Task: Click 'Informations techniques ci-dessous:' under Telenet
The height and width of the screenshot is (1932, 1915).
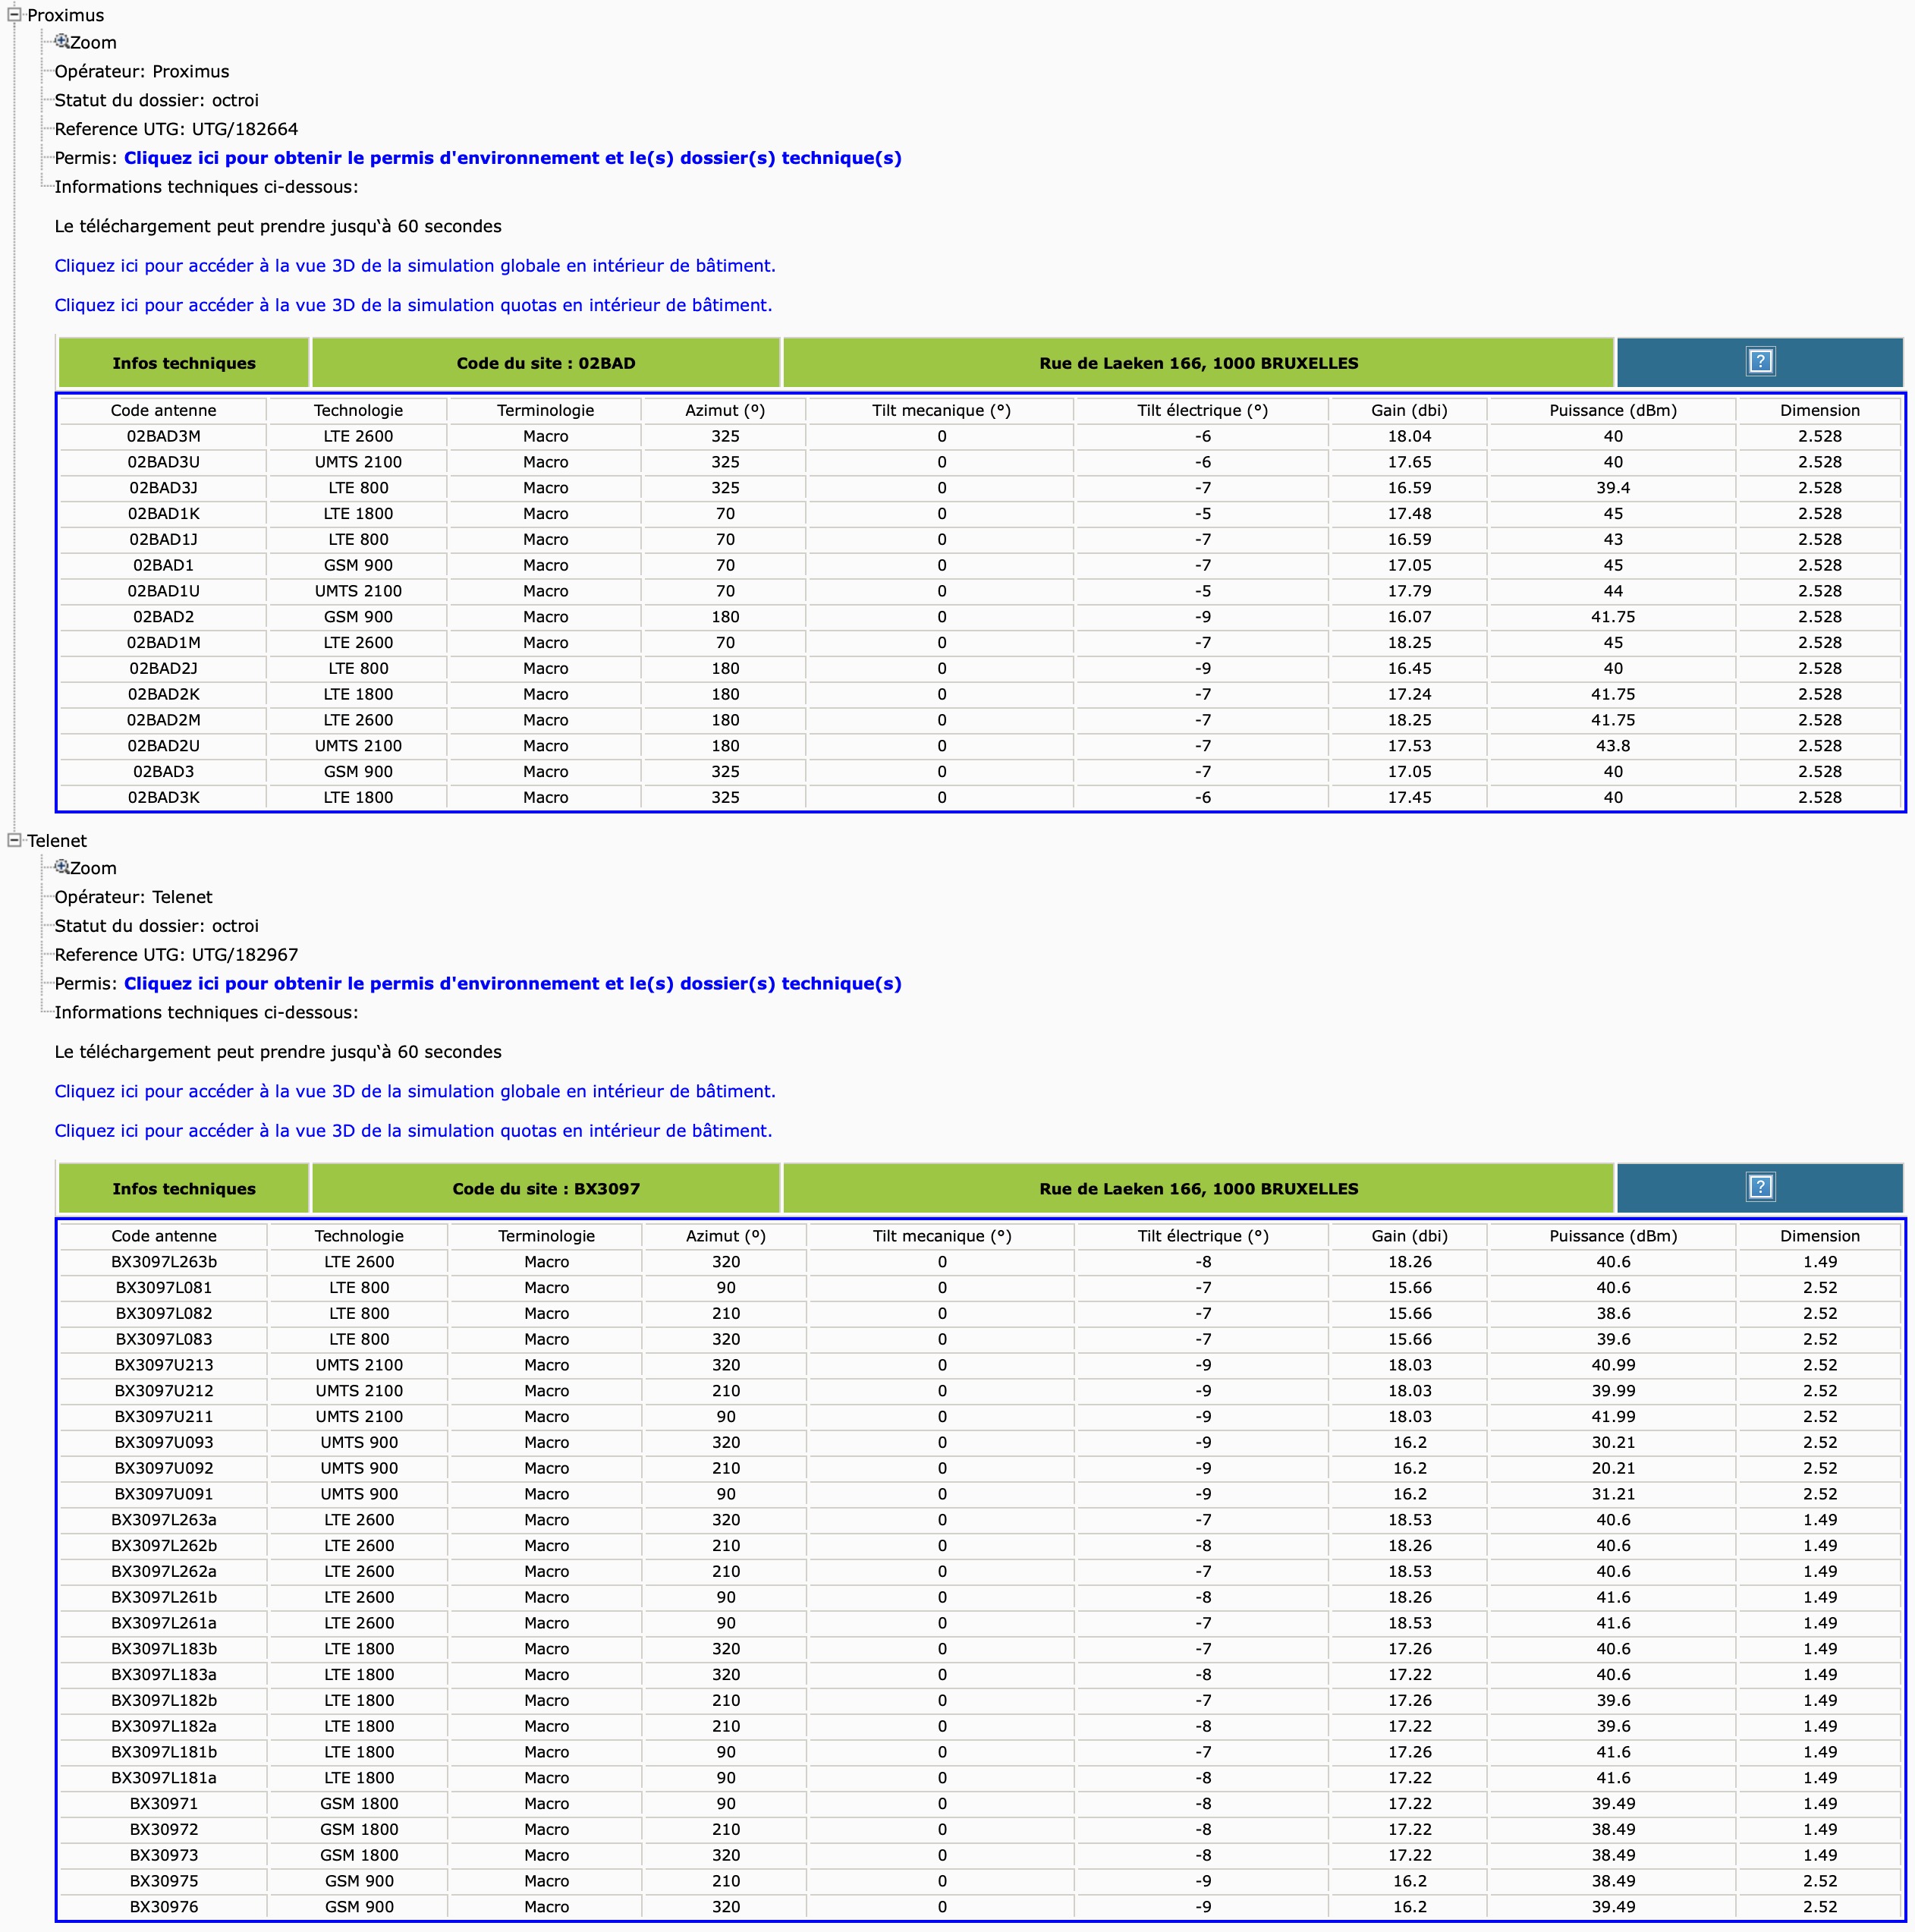Action: [206, 1012]
